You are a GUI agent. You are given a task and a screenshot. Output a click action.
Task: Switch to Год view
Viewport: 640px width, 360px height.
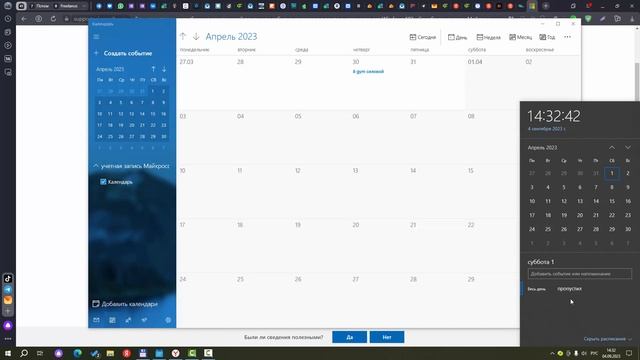547,37
